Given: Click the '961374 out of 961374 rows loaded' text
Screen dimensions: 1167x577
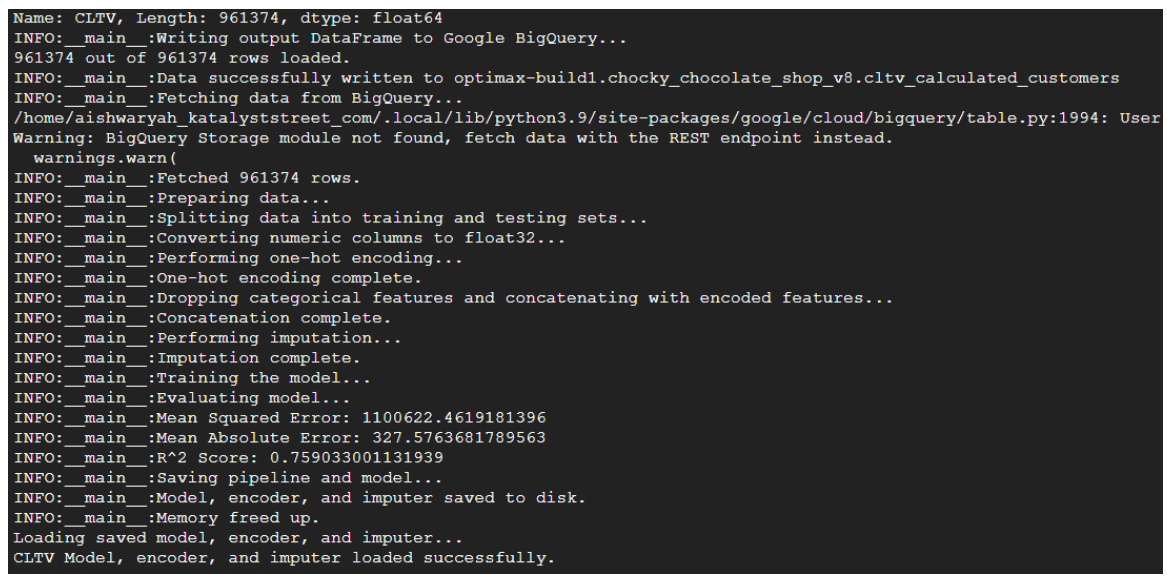Looking at the screenshot, I should 182,58.
